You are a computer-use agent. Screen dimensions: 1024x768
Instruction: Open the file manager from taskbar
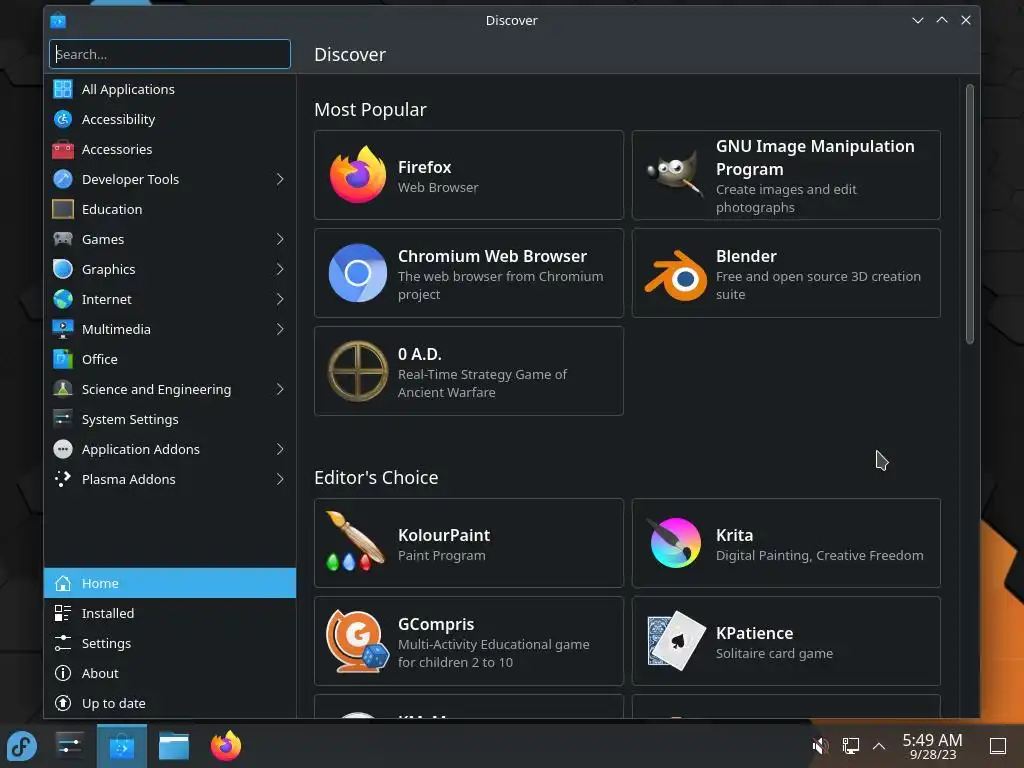(x=174, y=746)
